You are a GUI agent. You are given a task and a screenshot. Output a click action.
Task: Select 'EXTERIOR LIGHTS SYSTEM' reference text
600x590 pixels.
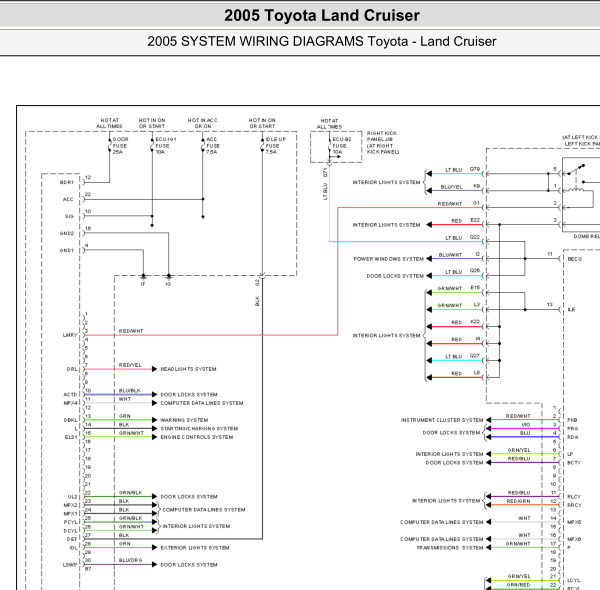click(x=195, y=548)
